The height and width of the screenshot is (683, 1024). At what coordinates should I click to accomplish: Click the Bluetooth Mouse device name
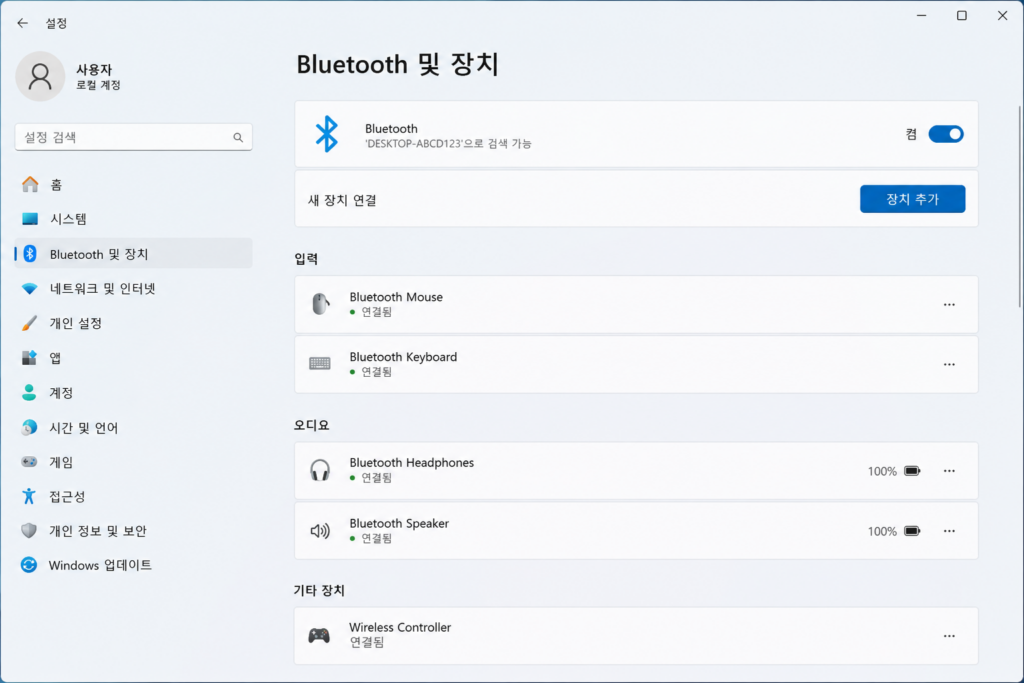[396, 296]
